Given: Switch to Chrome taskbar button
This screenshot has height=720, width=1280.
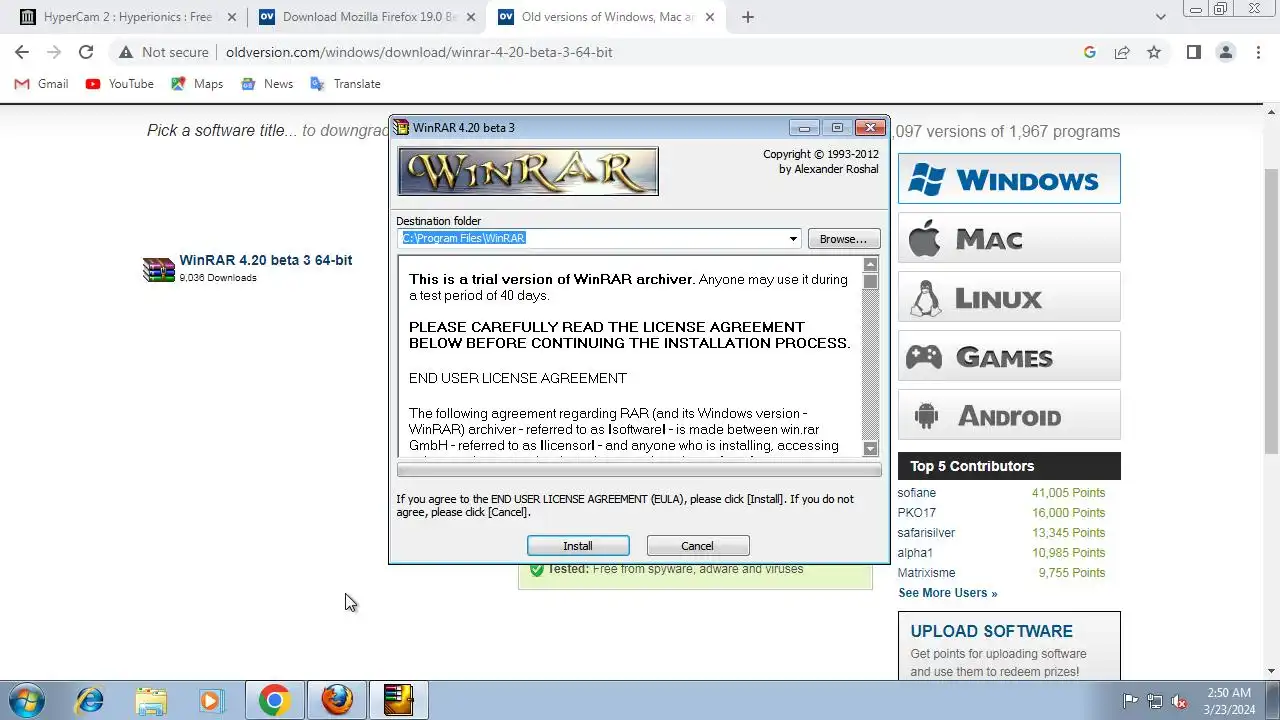Looking at the screenshot, I should (274, 700).
